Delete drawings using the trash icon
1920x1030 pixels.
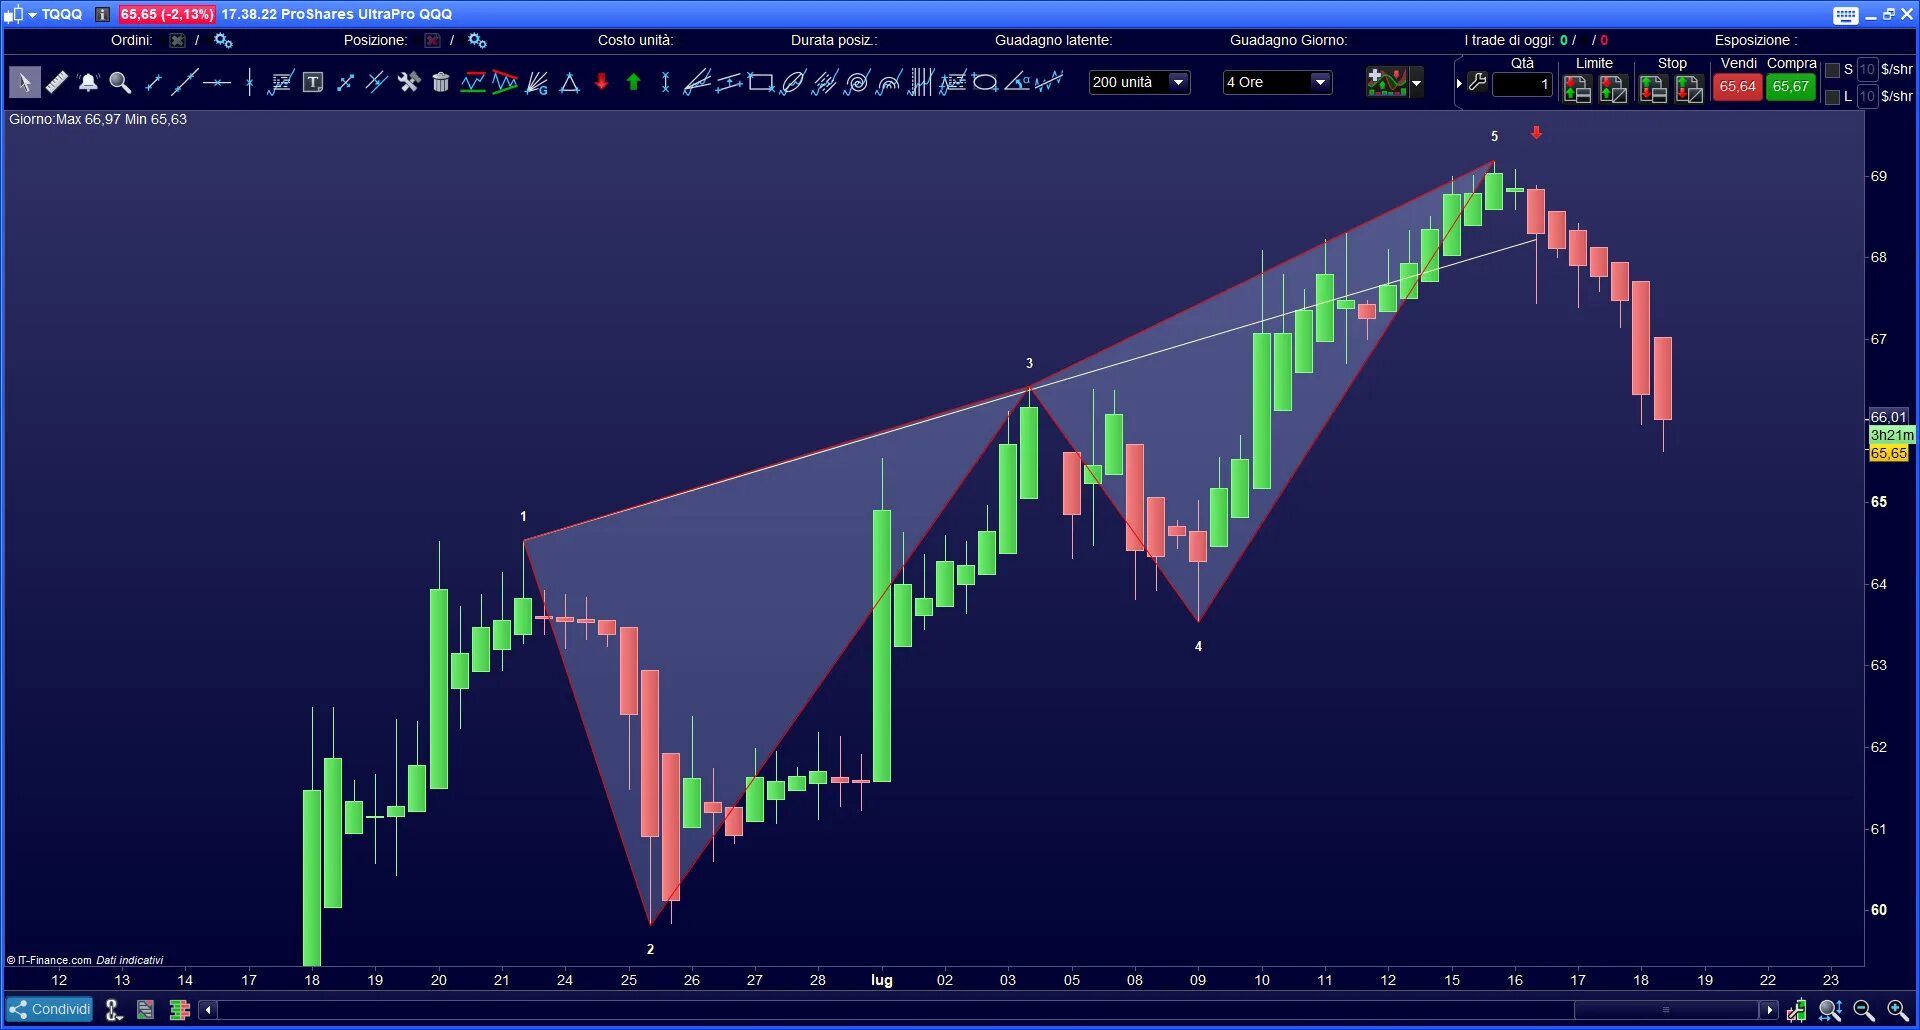441,82
